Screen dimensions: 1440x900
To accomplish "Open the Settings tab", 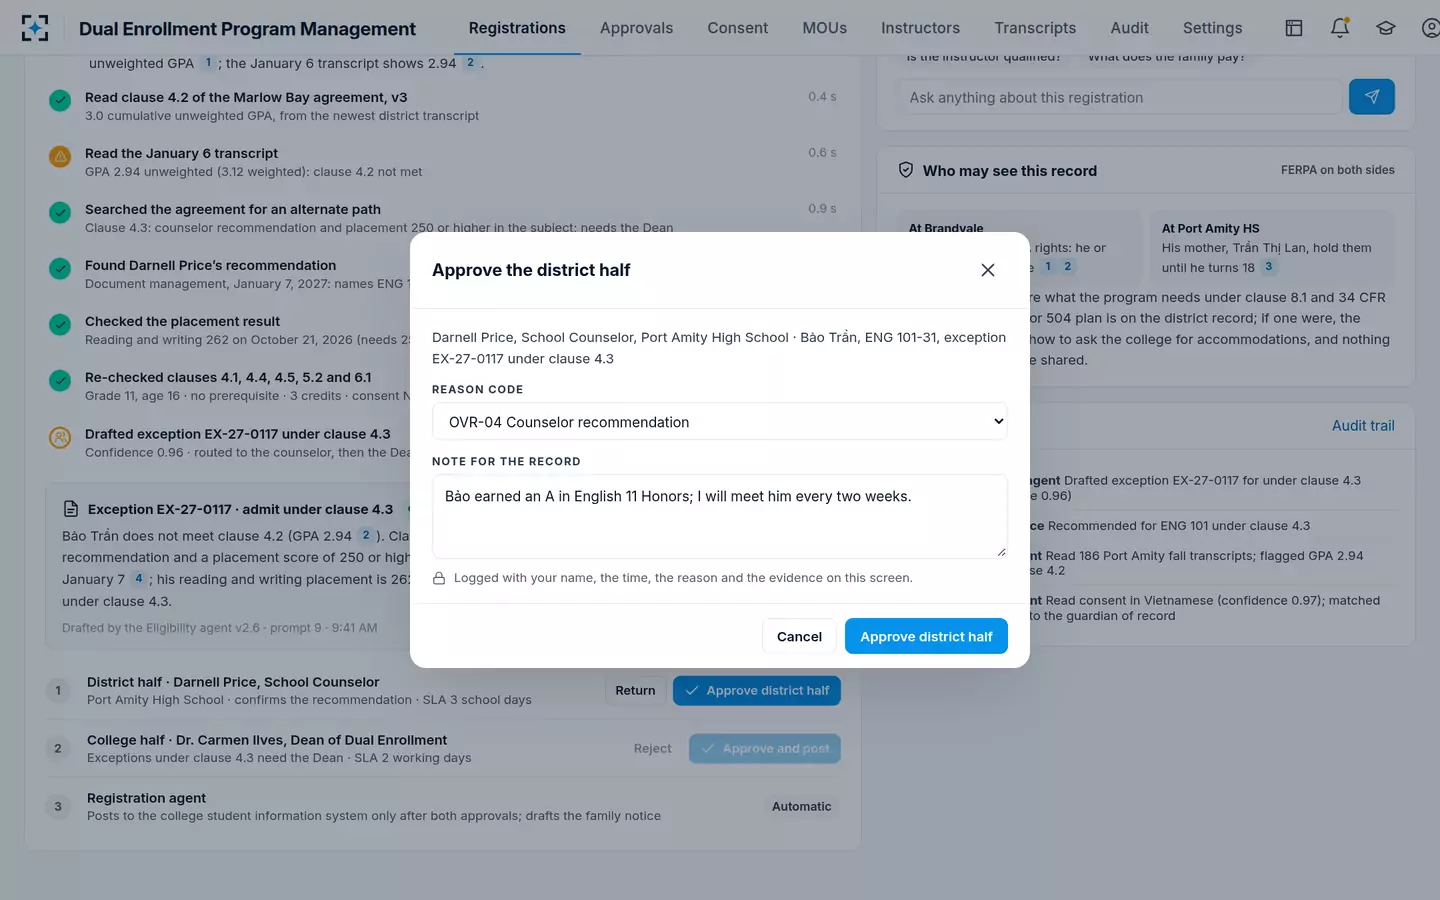I will [x=1212, y=28].
